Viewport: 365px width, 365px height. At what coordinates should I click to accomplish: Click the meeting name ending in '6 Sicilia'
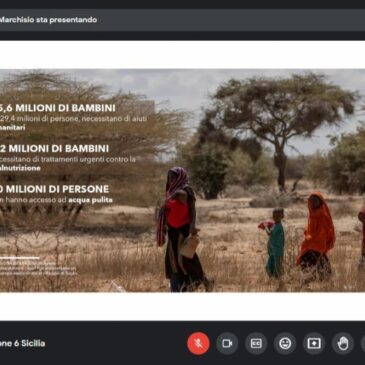[x=22, y=343]
